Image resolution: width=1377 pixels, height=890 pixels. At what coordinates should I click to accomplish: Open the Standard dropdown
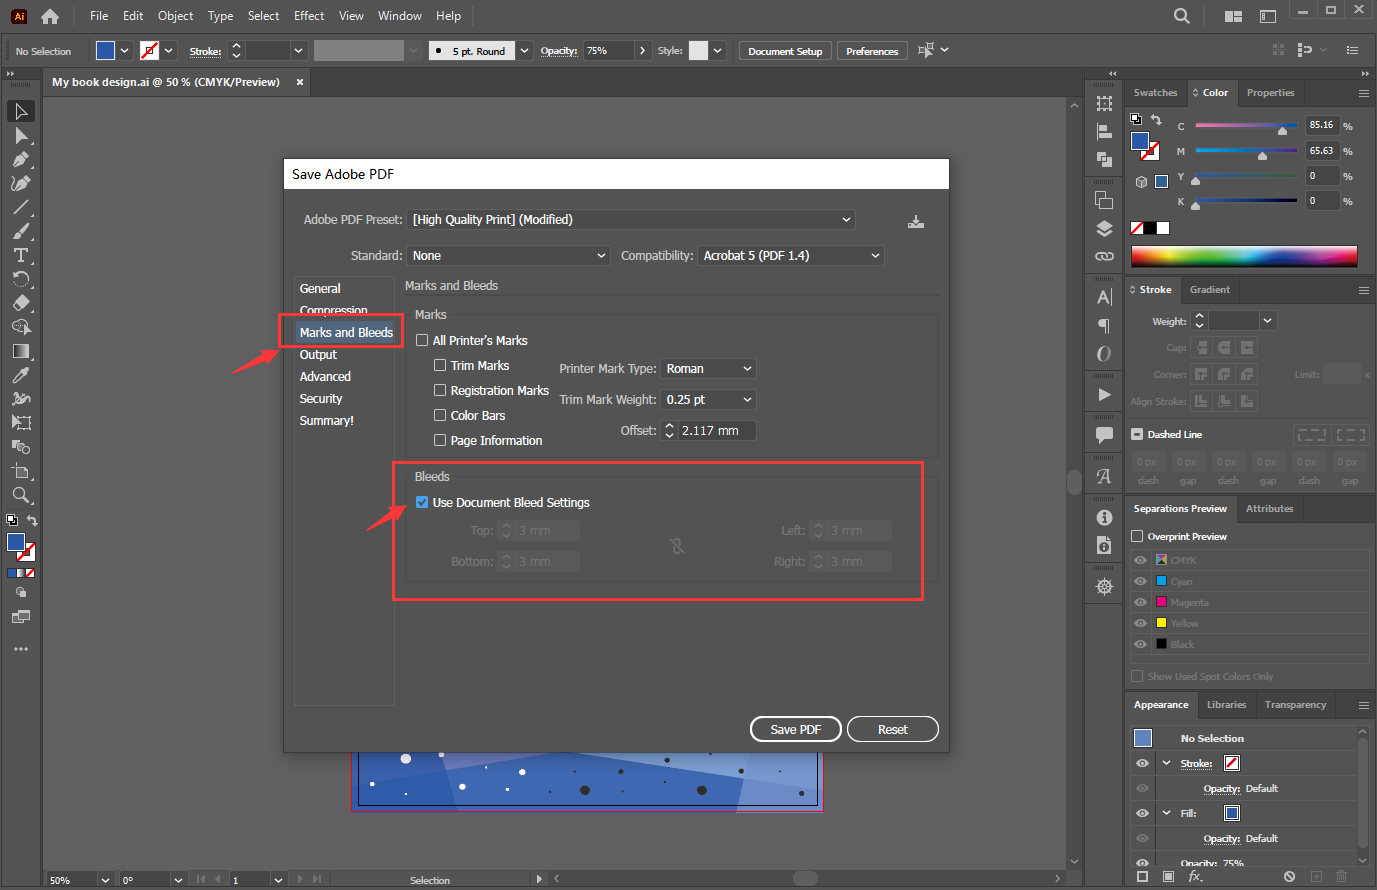[508, 256]
